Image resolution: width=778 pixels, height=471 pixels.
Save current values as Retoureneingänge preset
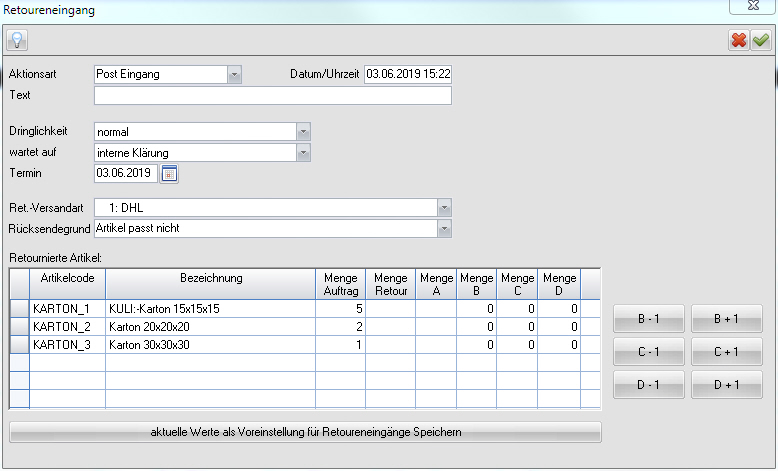(x=305, y=432)
